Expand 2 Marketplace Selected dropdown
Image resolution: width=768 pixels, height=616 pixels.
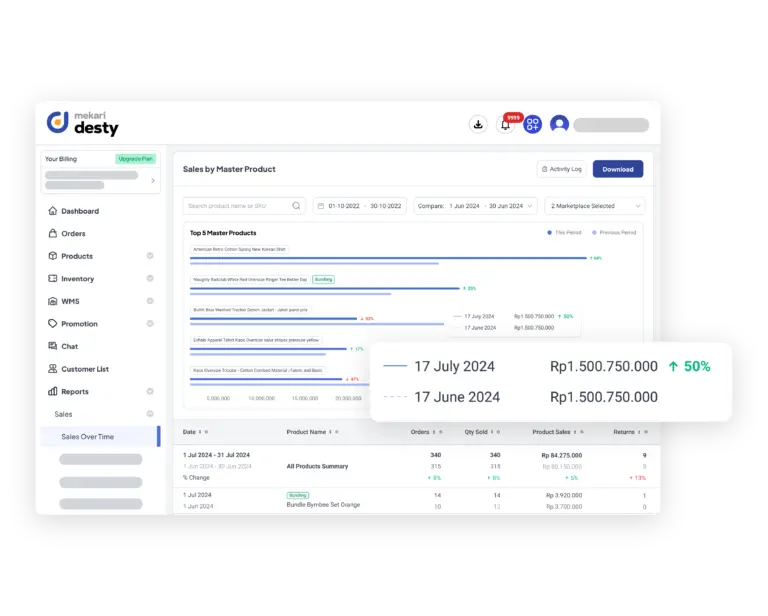594,206
